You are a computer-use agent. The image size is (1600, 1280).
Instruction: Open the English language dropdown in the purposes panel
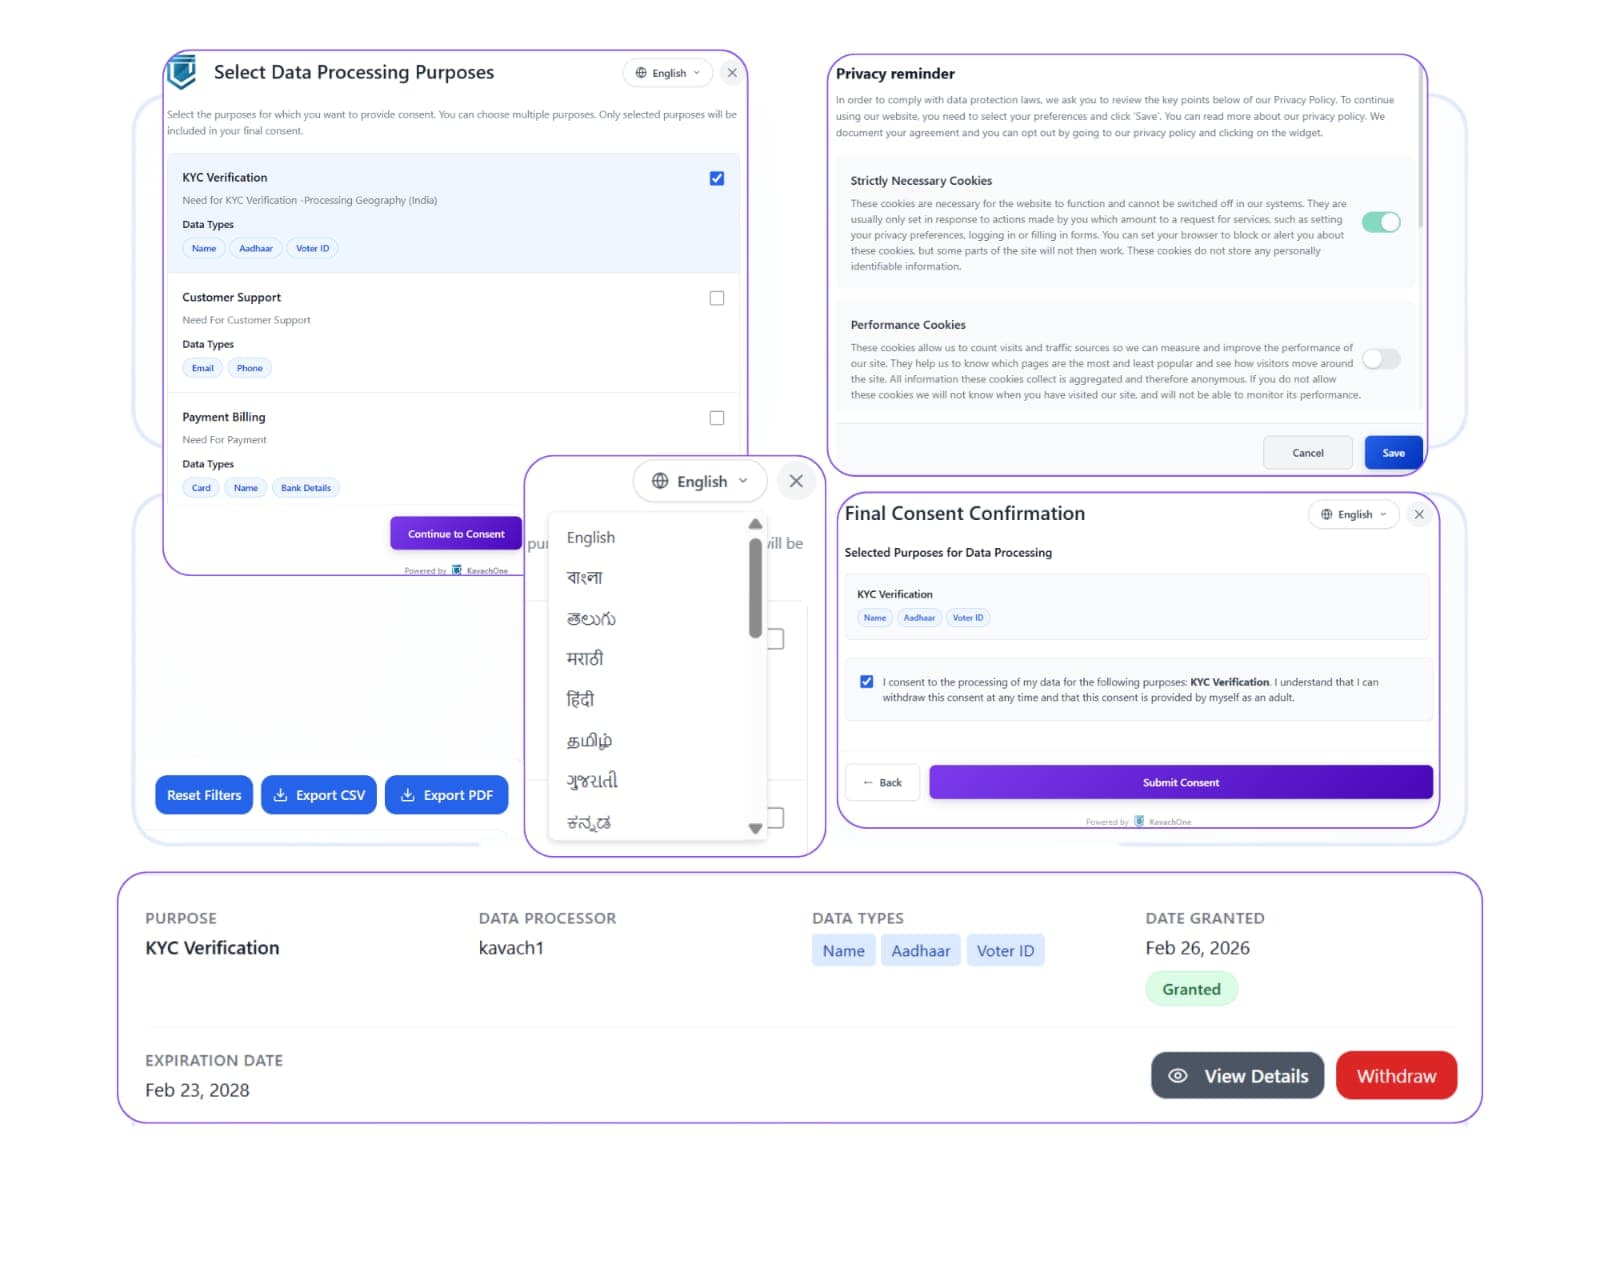coord(666,72)
